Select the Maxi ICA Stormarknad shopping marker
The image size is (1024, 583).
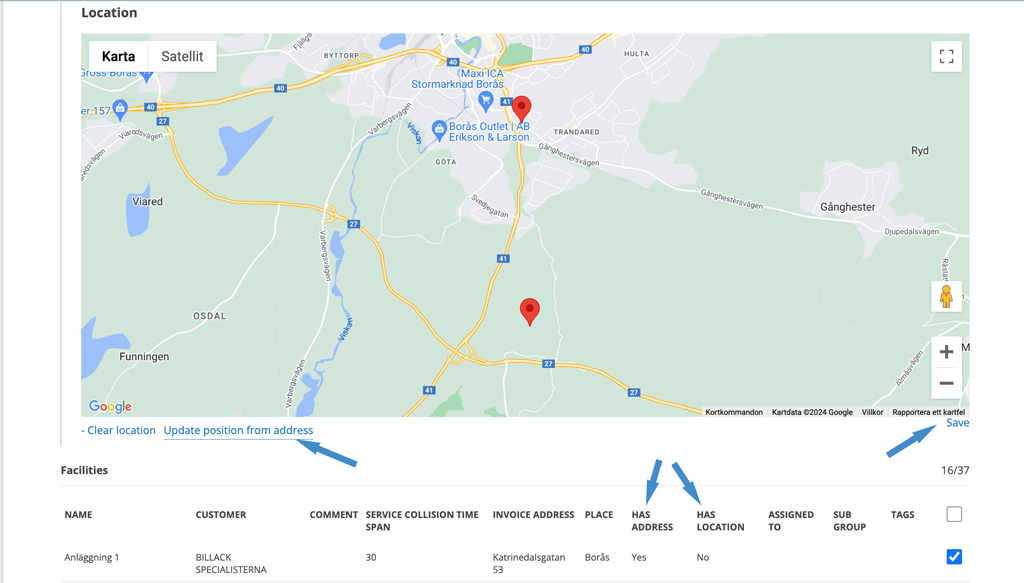[x=485, y=101]
